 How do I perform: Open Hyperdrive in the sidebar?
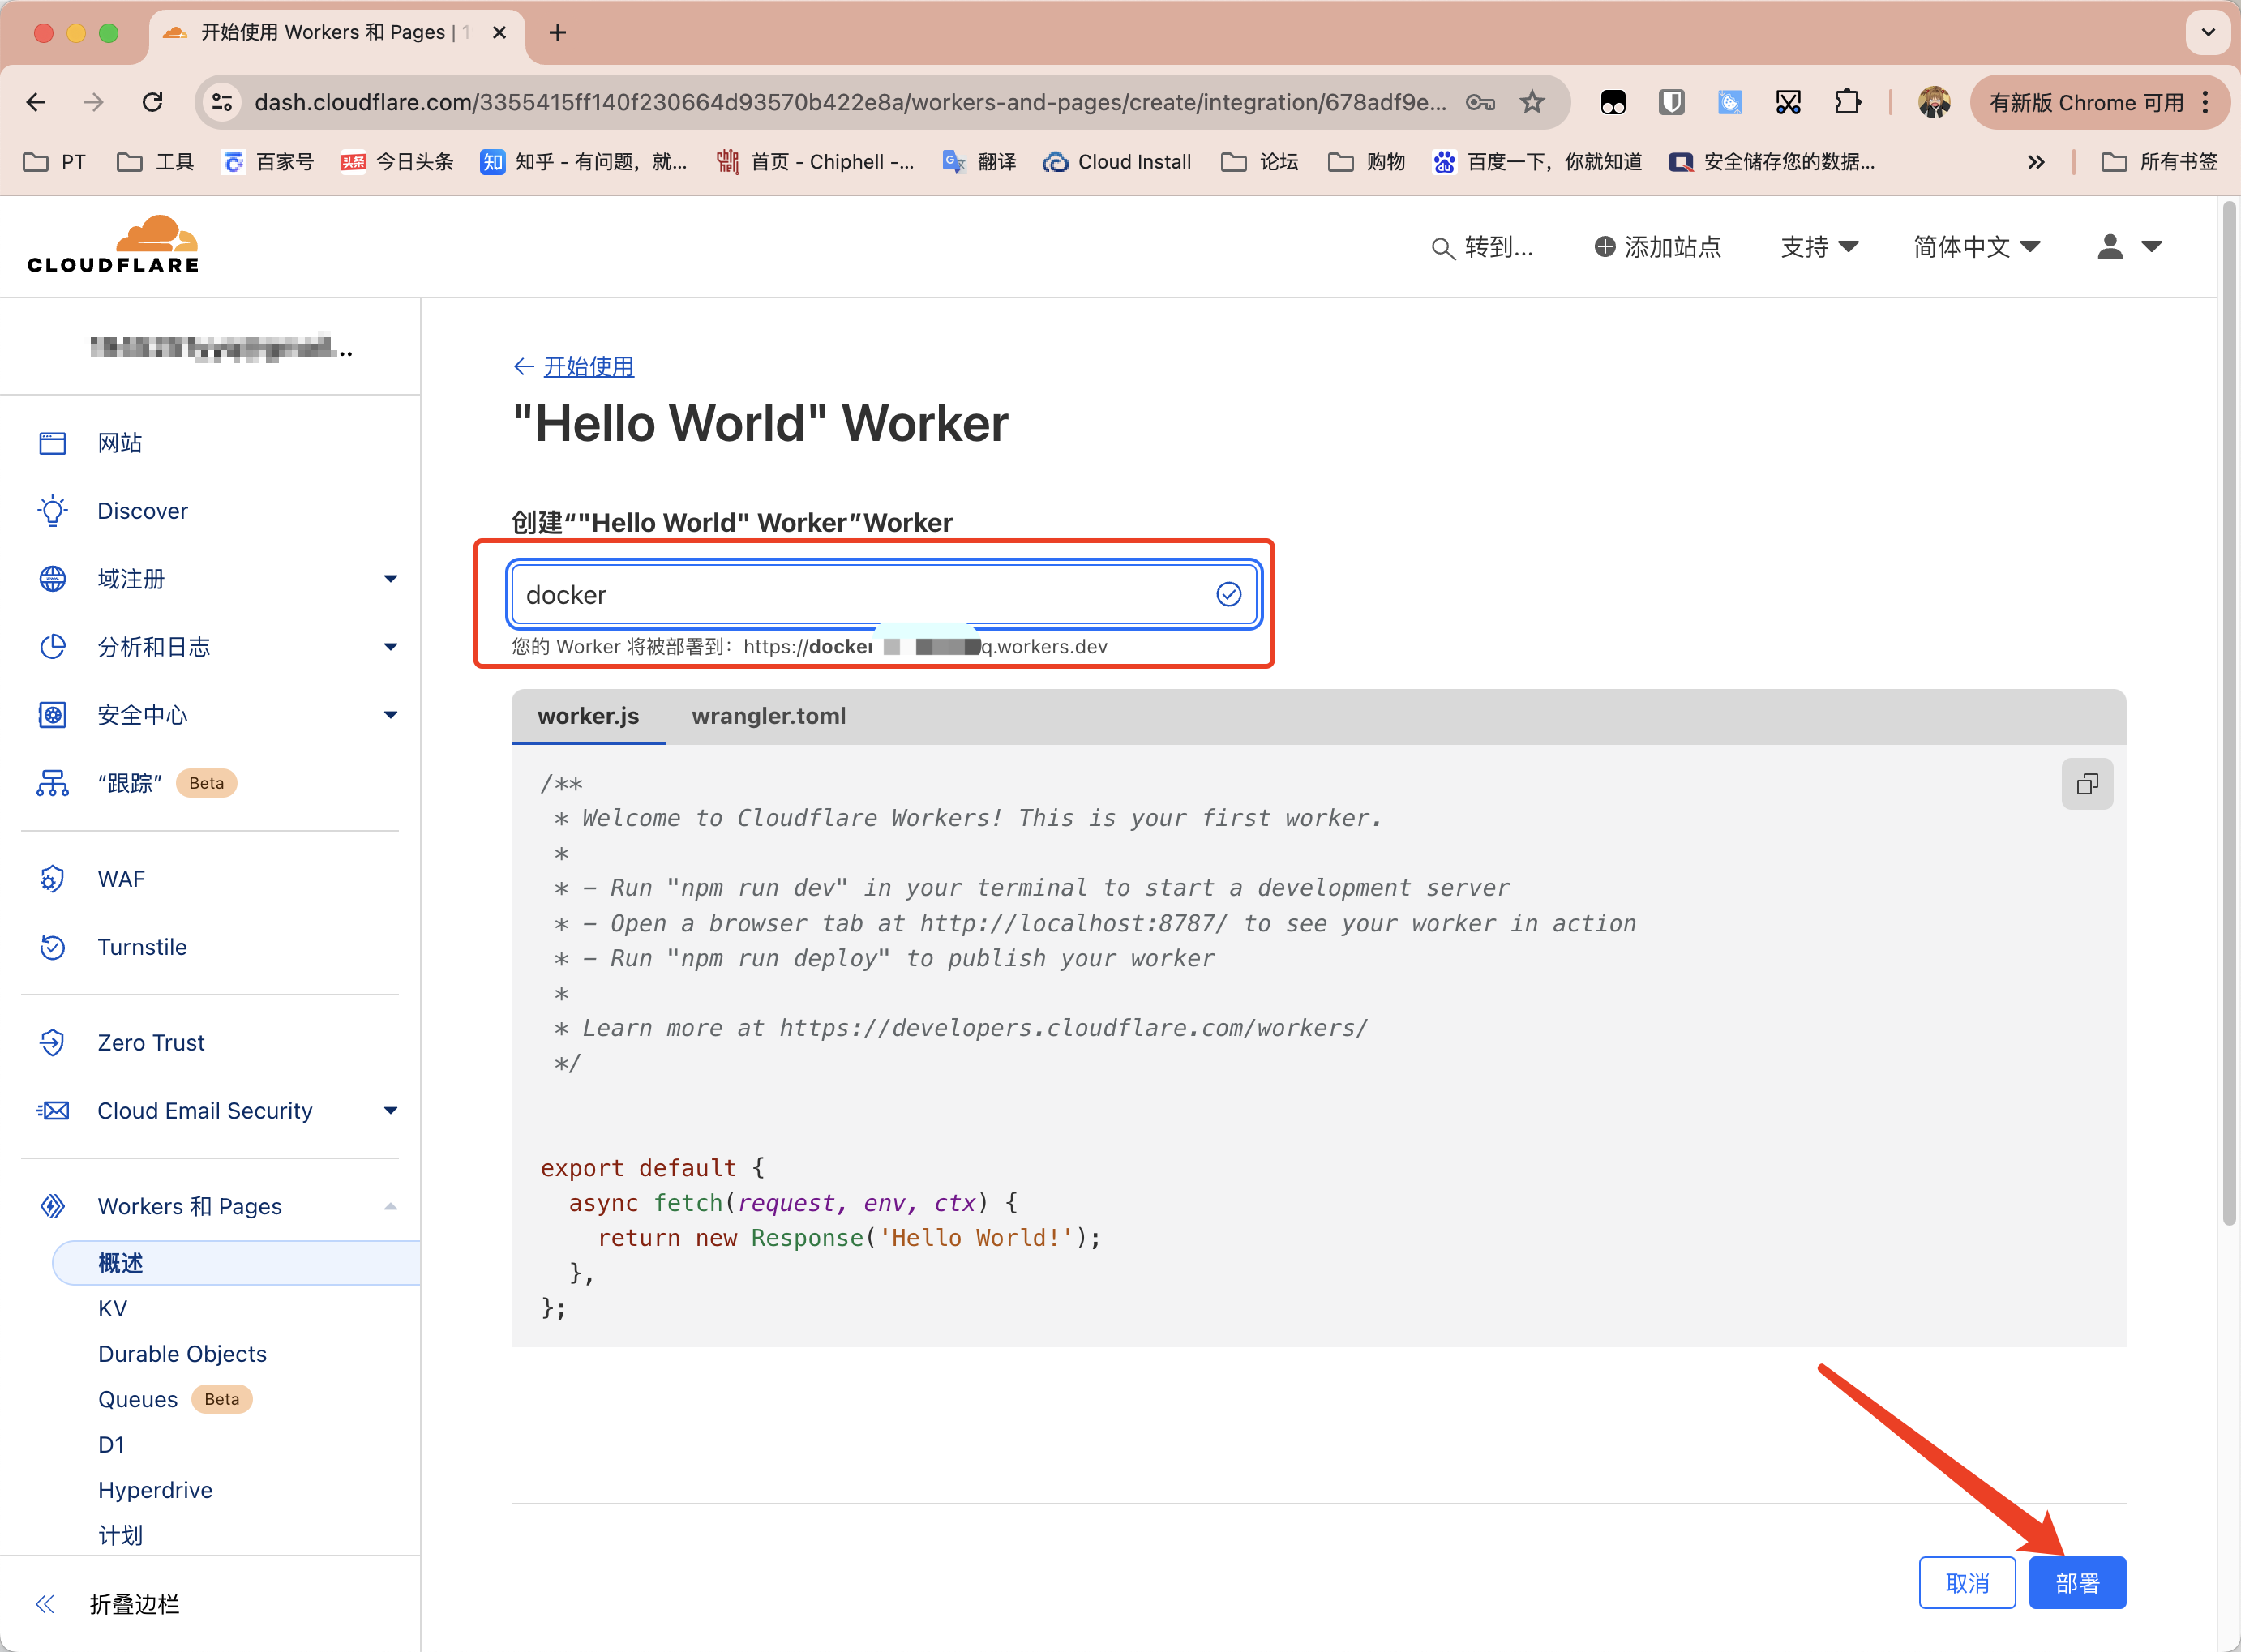pyautogui.click(x=155, y=1490)
